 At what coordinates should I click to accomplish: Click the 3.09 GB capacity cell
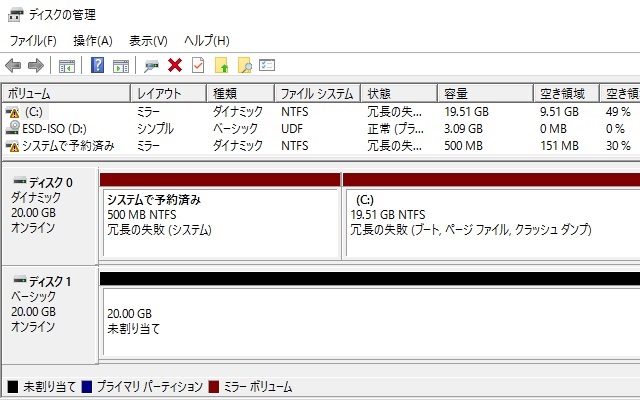coord(463,129)
